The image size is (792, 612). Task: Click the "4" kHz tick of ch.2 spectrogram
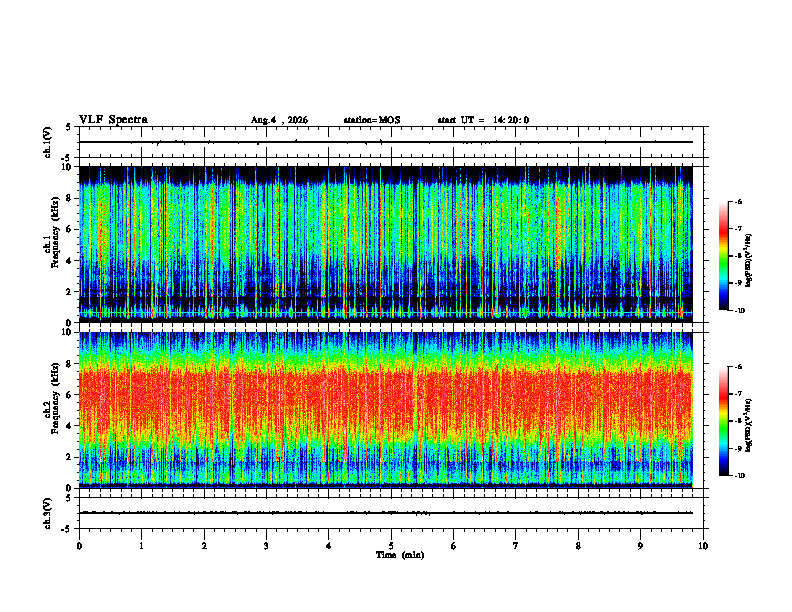point(71,426)
